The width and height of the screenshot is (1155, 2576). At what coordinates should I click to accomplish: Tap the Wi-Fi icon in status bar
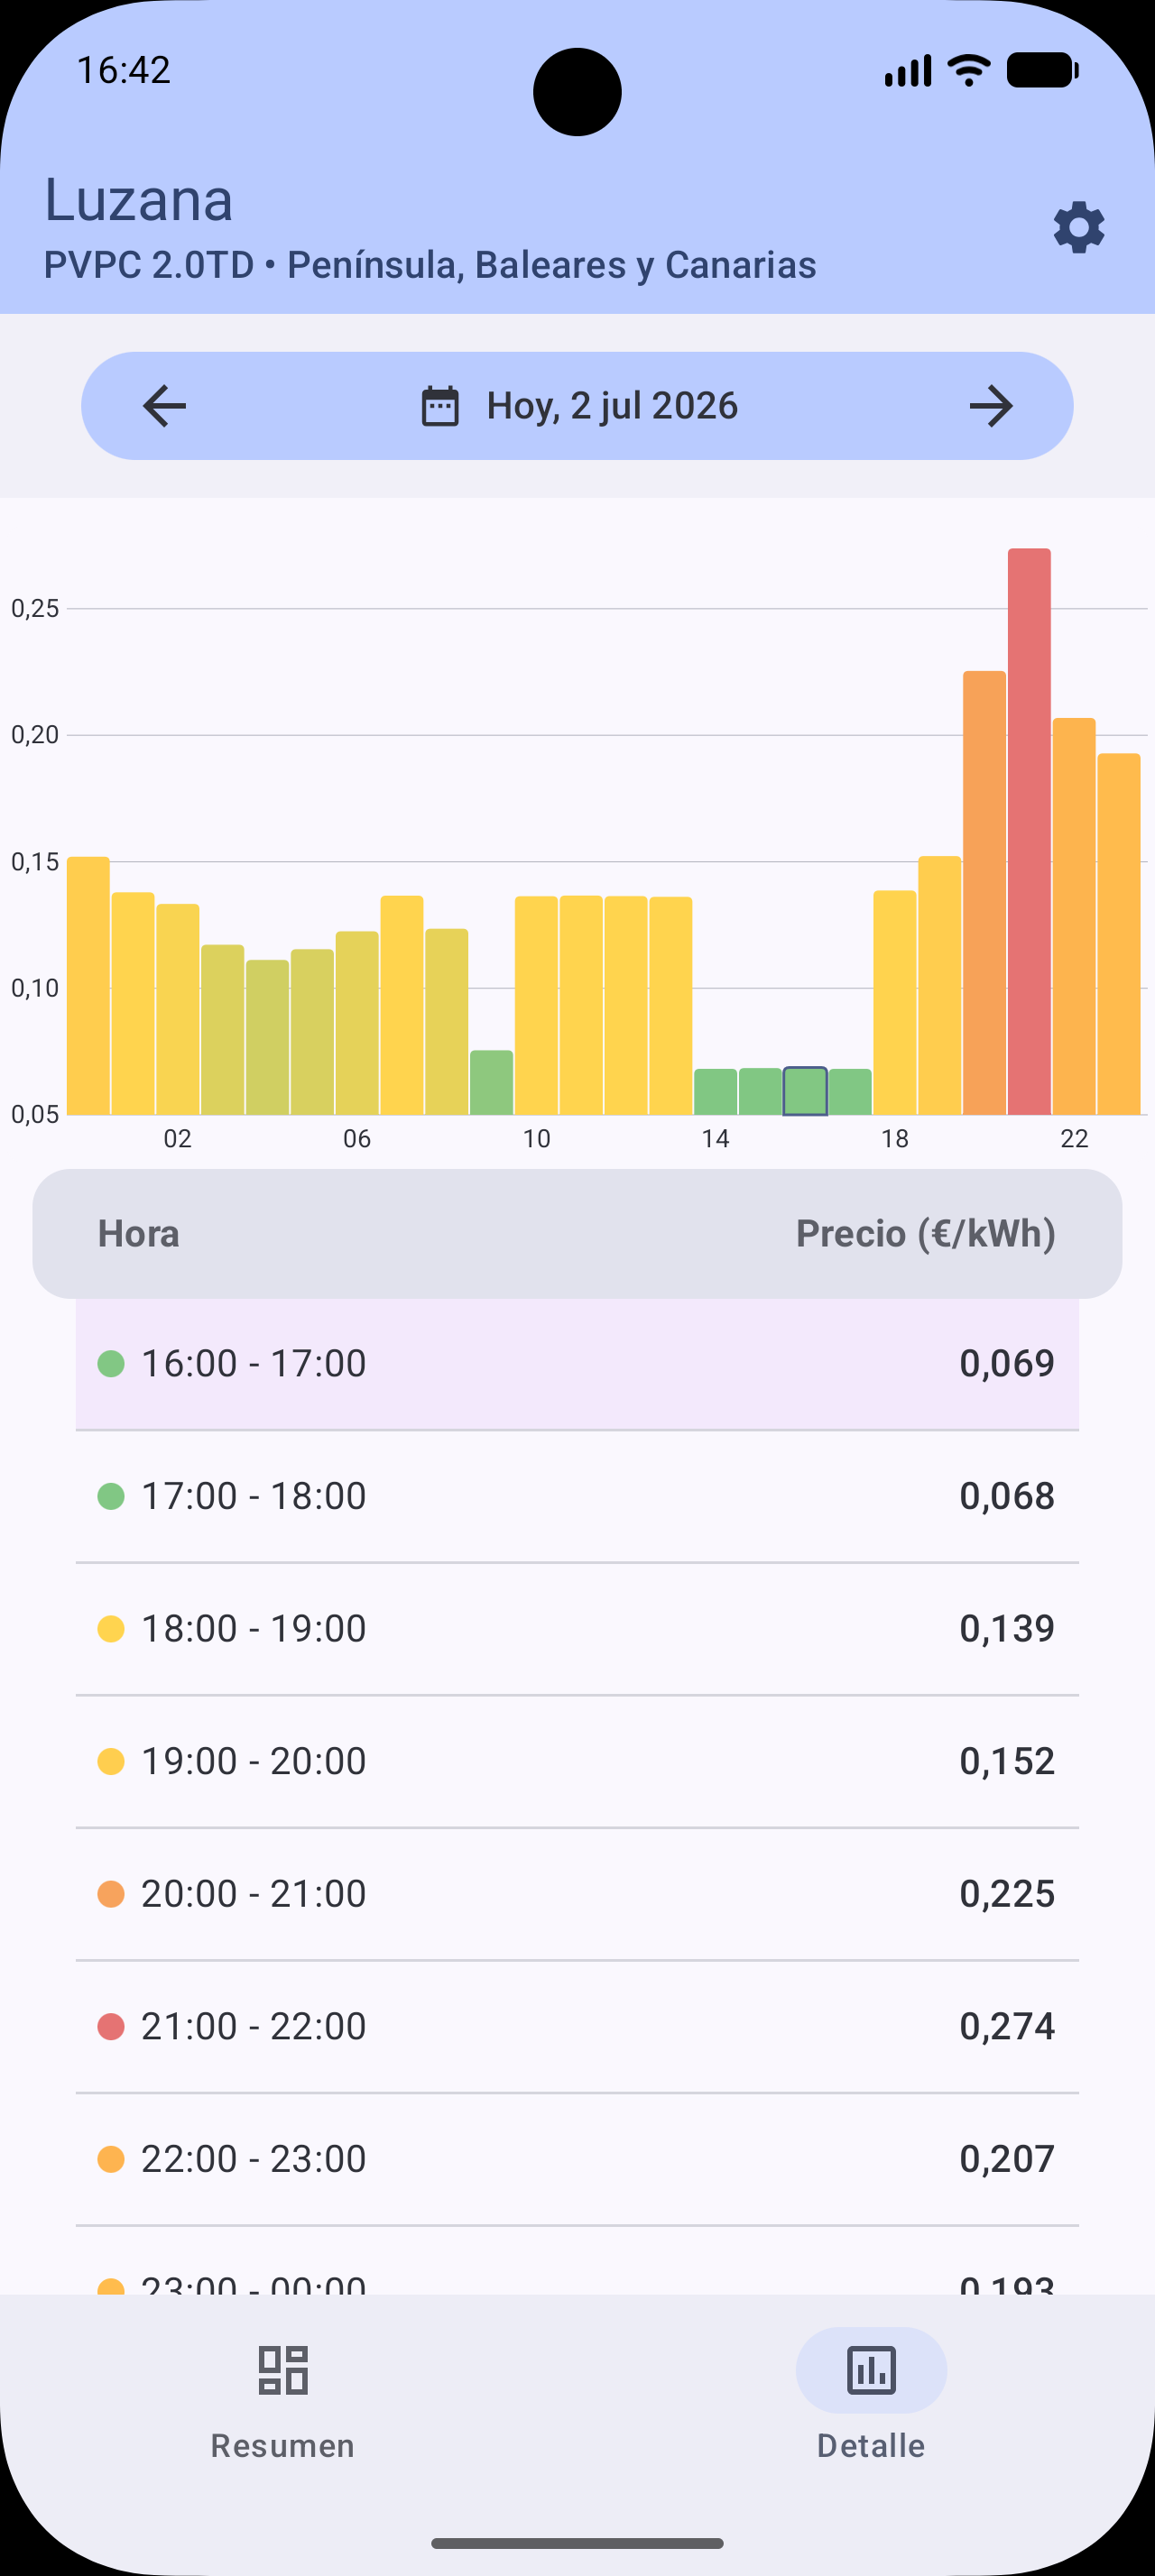coord(968,71)
